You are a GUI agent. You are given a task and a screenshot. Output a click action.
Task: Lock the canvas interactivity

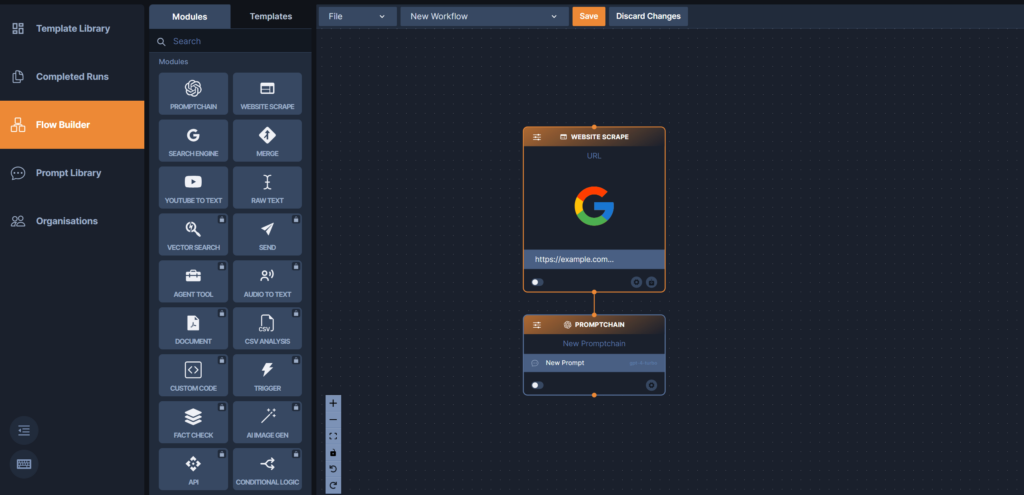tap(333, 453)
